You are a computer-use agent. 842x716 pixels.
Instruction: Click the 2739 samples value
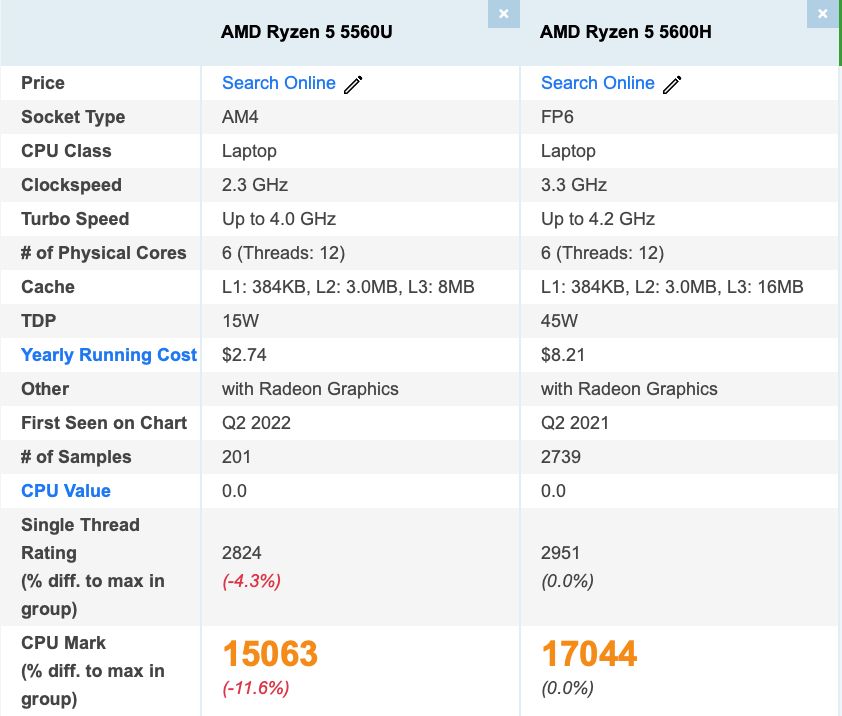[x=561, y=457]
